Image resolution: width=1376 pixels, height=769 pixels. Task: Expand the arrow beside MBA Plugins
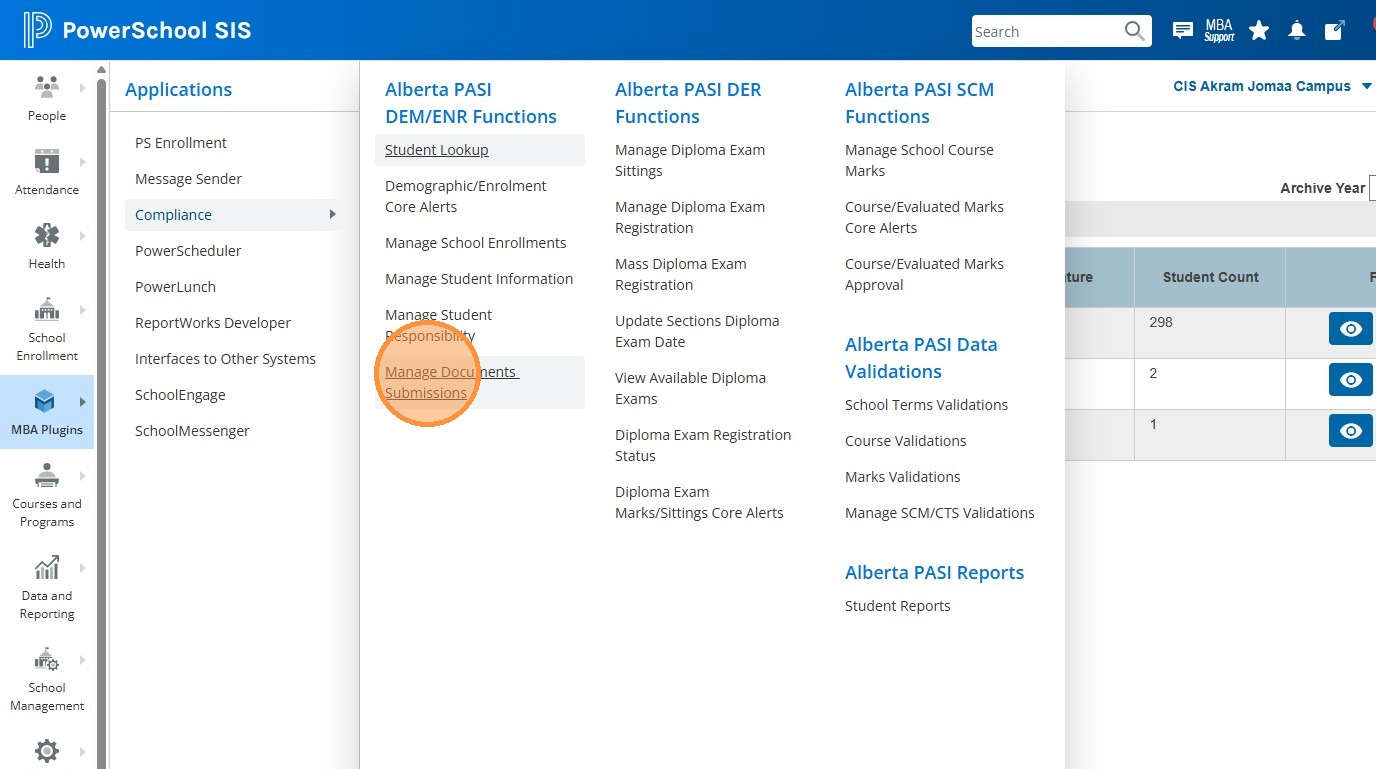pos(83,402)
